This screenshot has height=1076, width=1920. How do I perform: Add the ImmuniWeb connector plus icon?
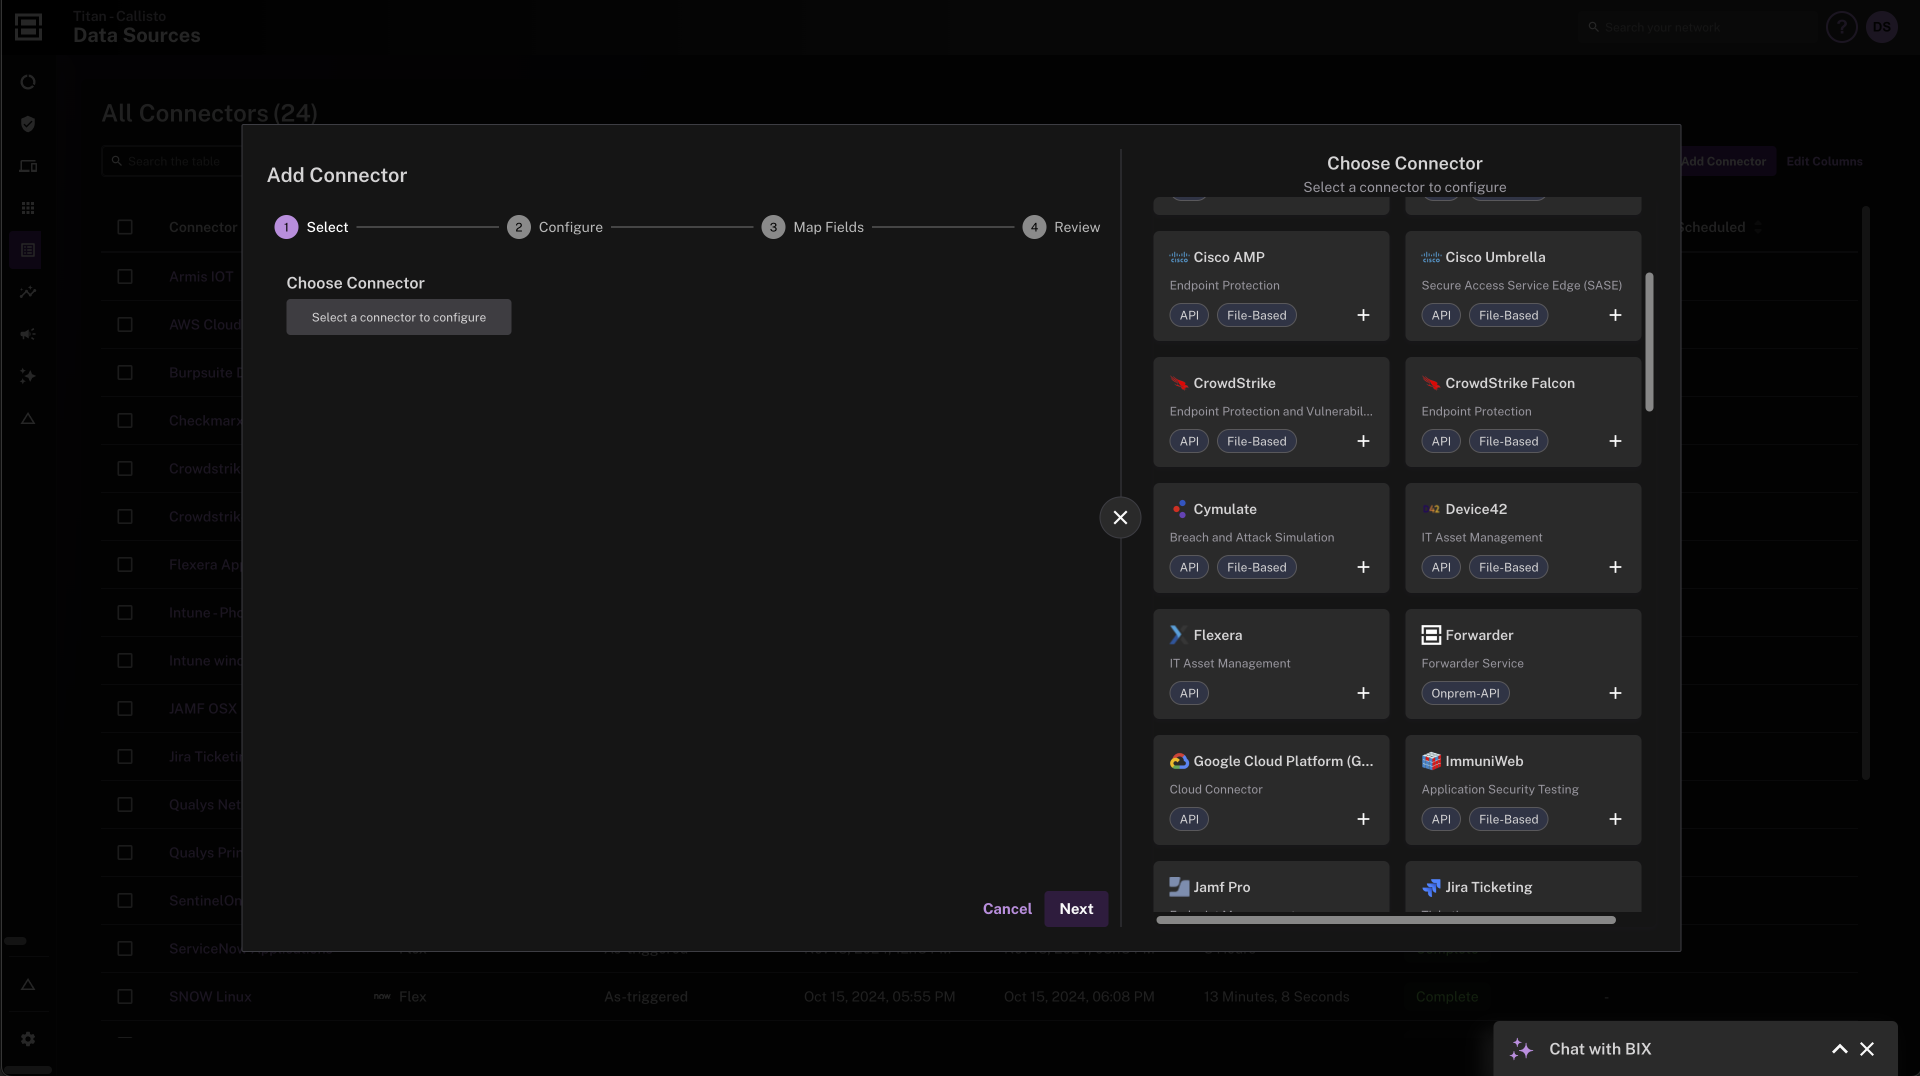pyautogui.click(x=1615, y=819)
